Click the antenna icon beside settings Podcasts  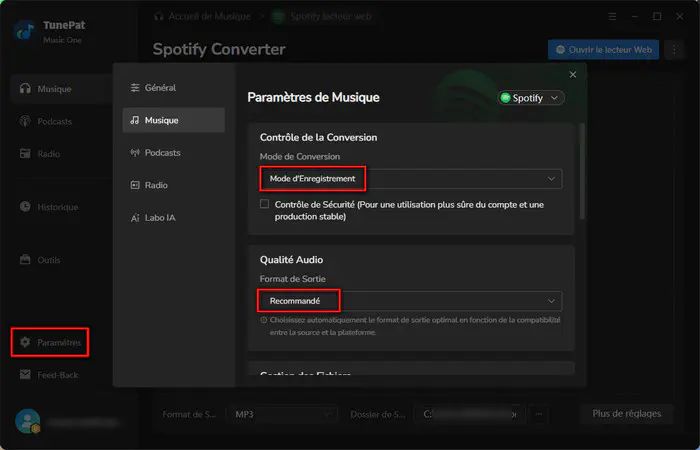click(x=135, y=153)
